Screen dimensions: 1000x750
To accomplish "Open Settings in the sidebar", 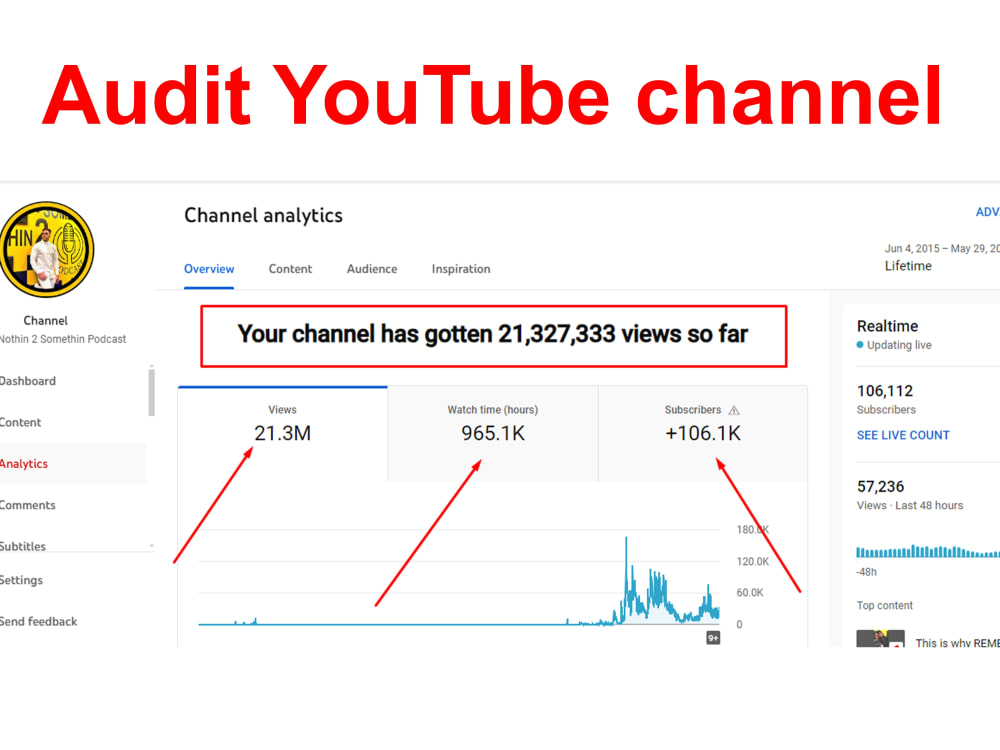I will pos(22,580).
